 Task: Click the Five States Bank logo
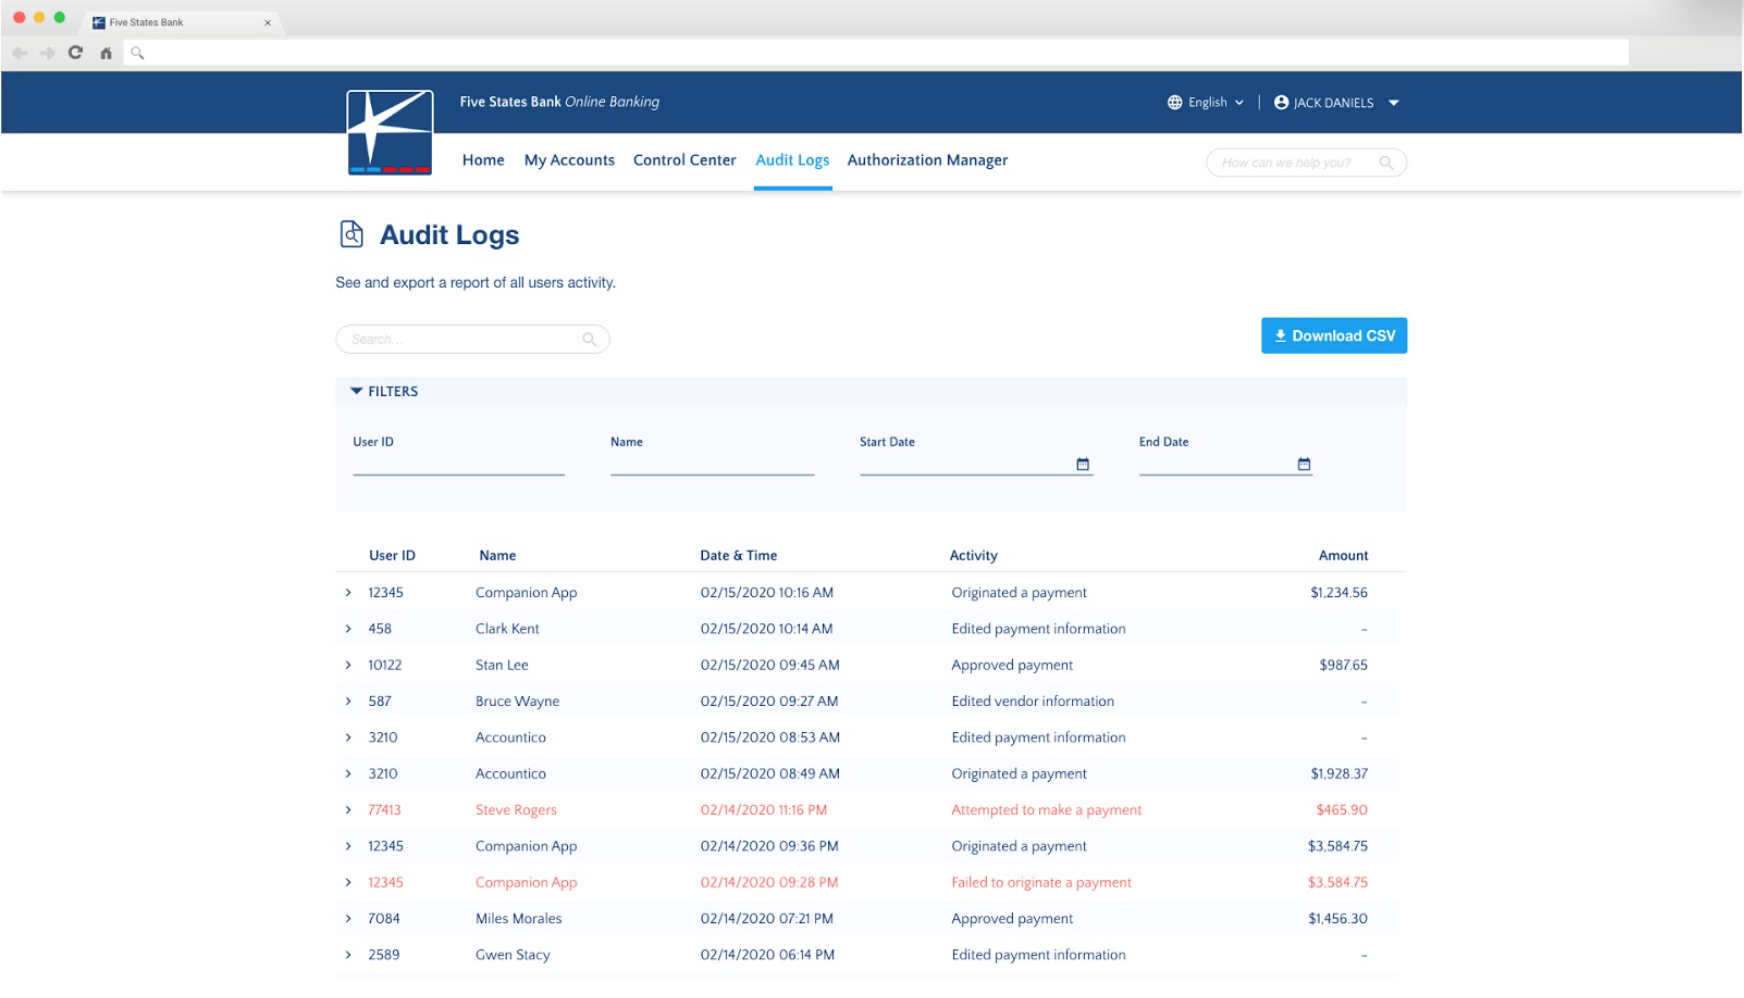pyautogui.click(x=390, y=133)
